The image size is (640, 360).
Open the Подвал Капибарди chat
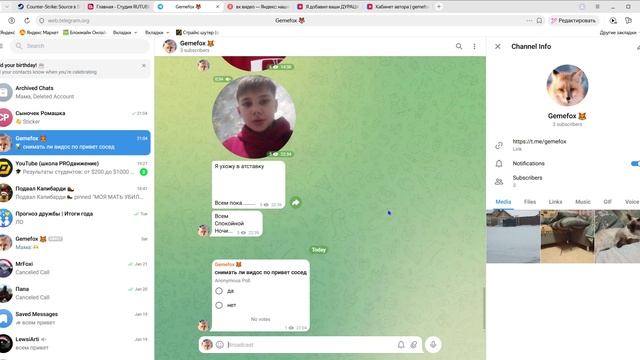[75, 193]
